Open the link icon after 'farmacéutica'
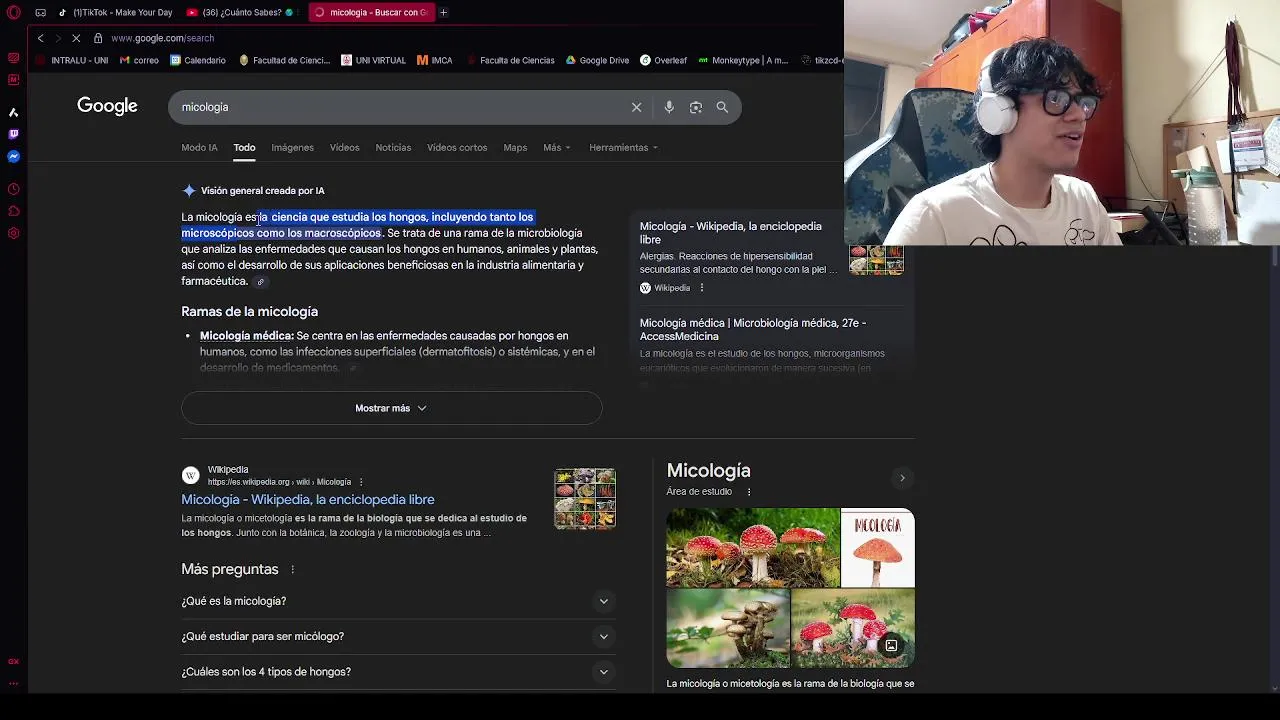 [261, 282]
